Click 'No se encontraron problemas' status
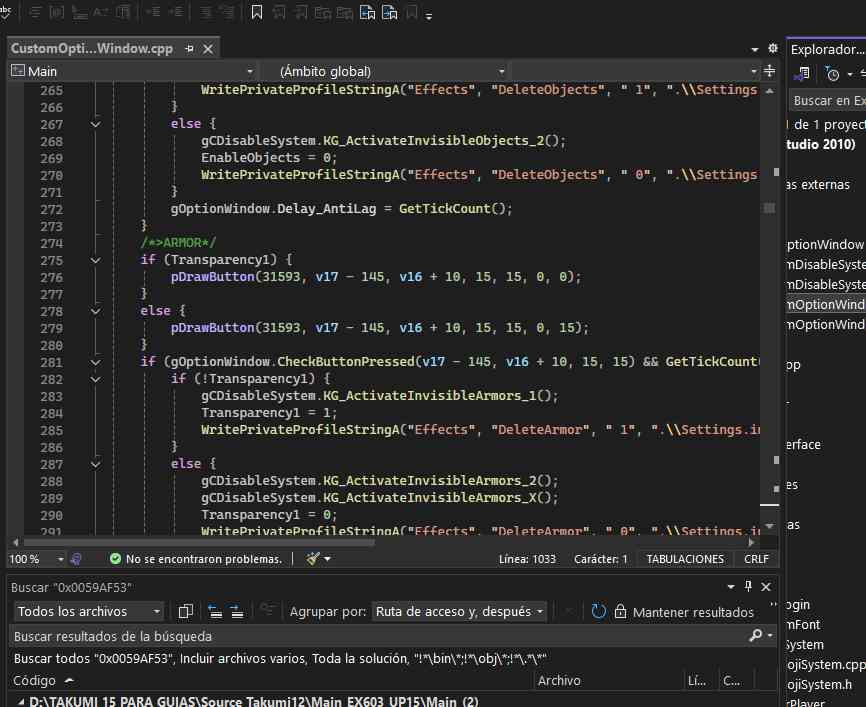 tap(196, 559)
